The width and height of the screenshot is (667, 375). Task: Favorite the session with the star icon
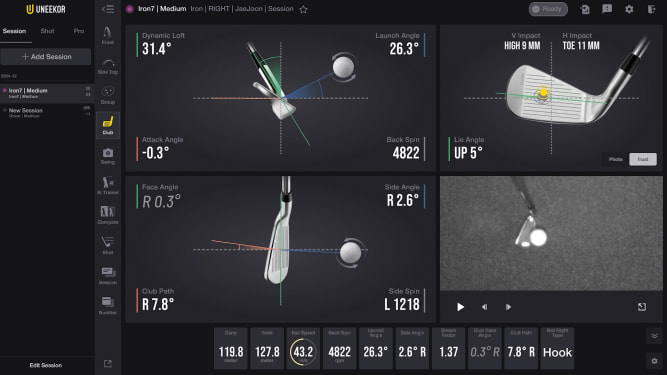click(x=303, y=9)
